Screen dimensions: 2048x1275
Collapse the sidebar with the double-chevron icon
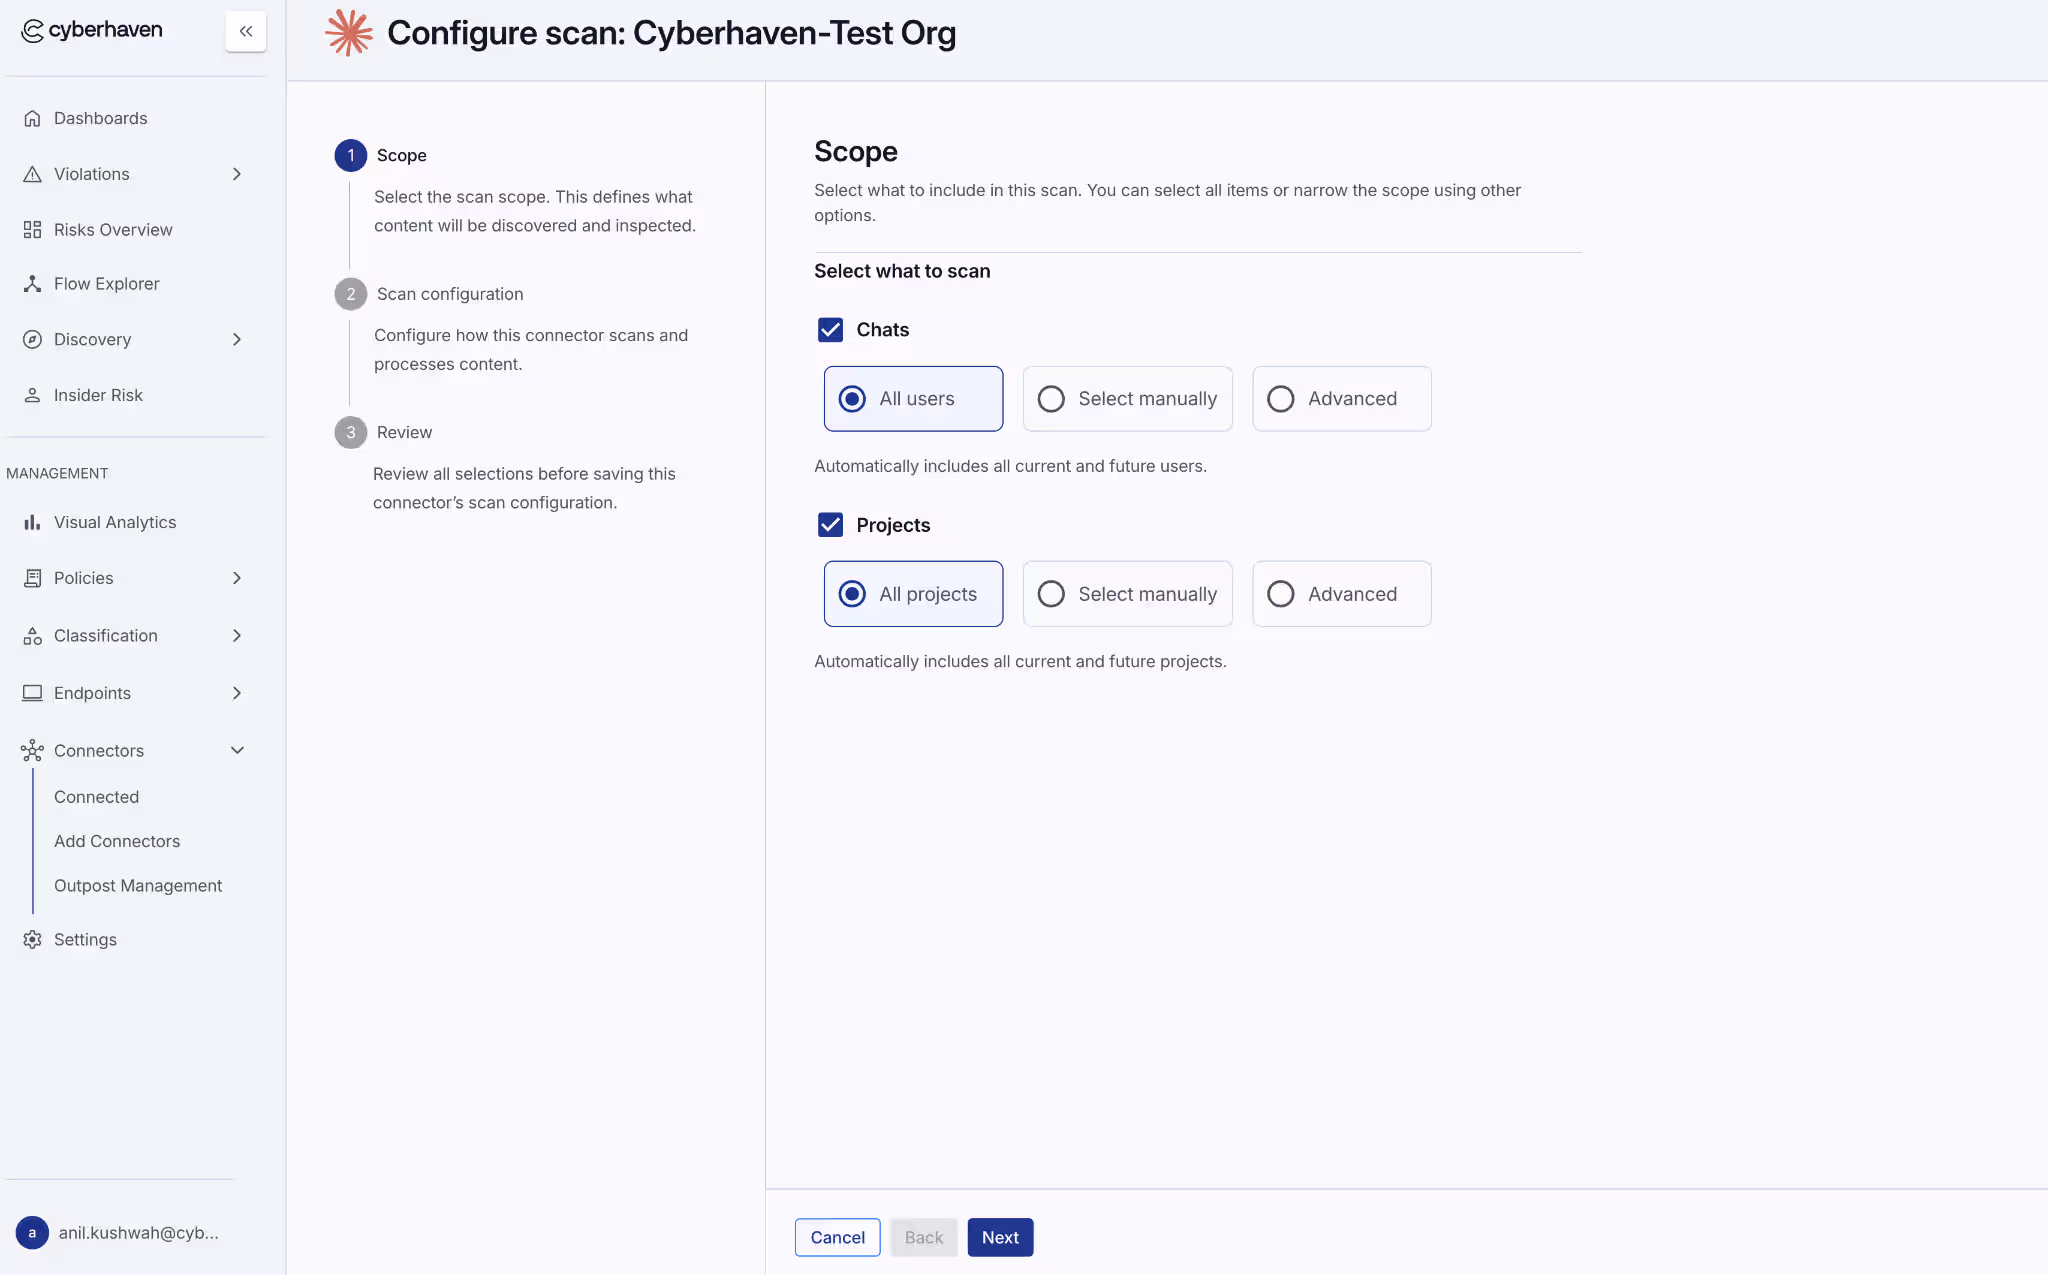point(245,31)
